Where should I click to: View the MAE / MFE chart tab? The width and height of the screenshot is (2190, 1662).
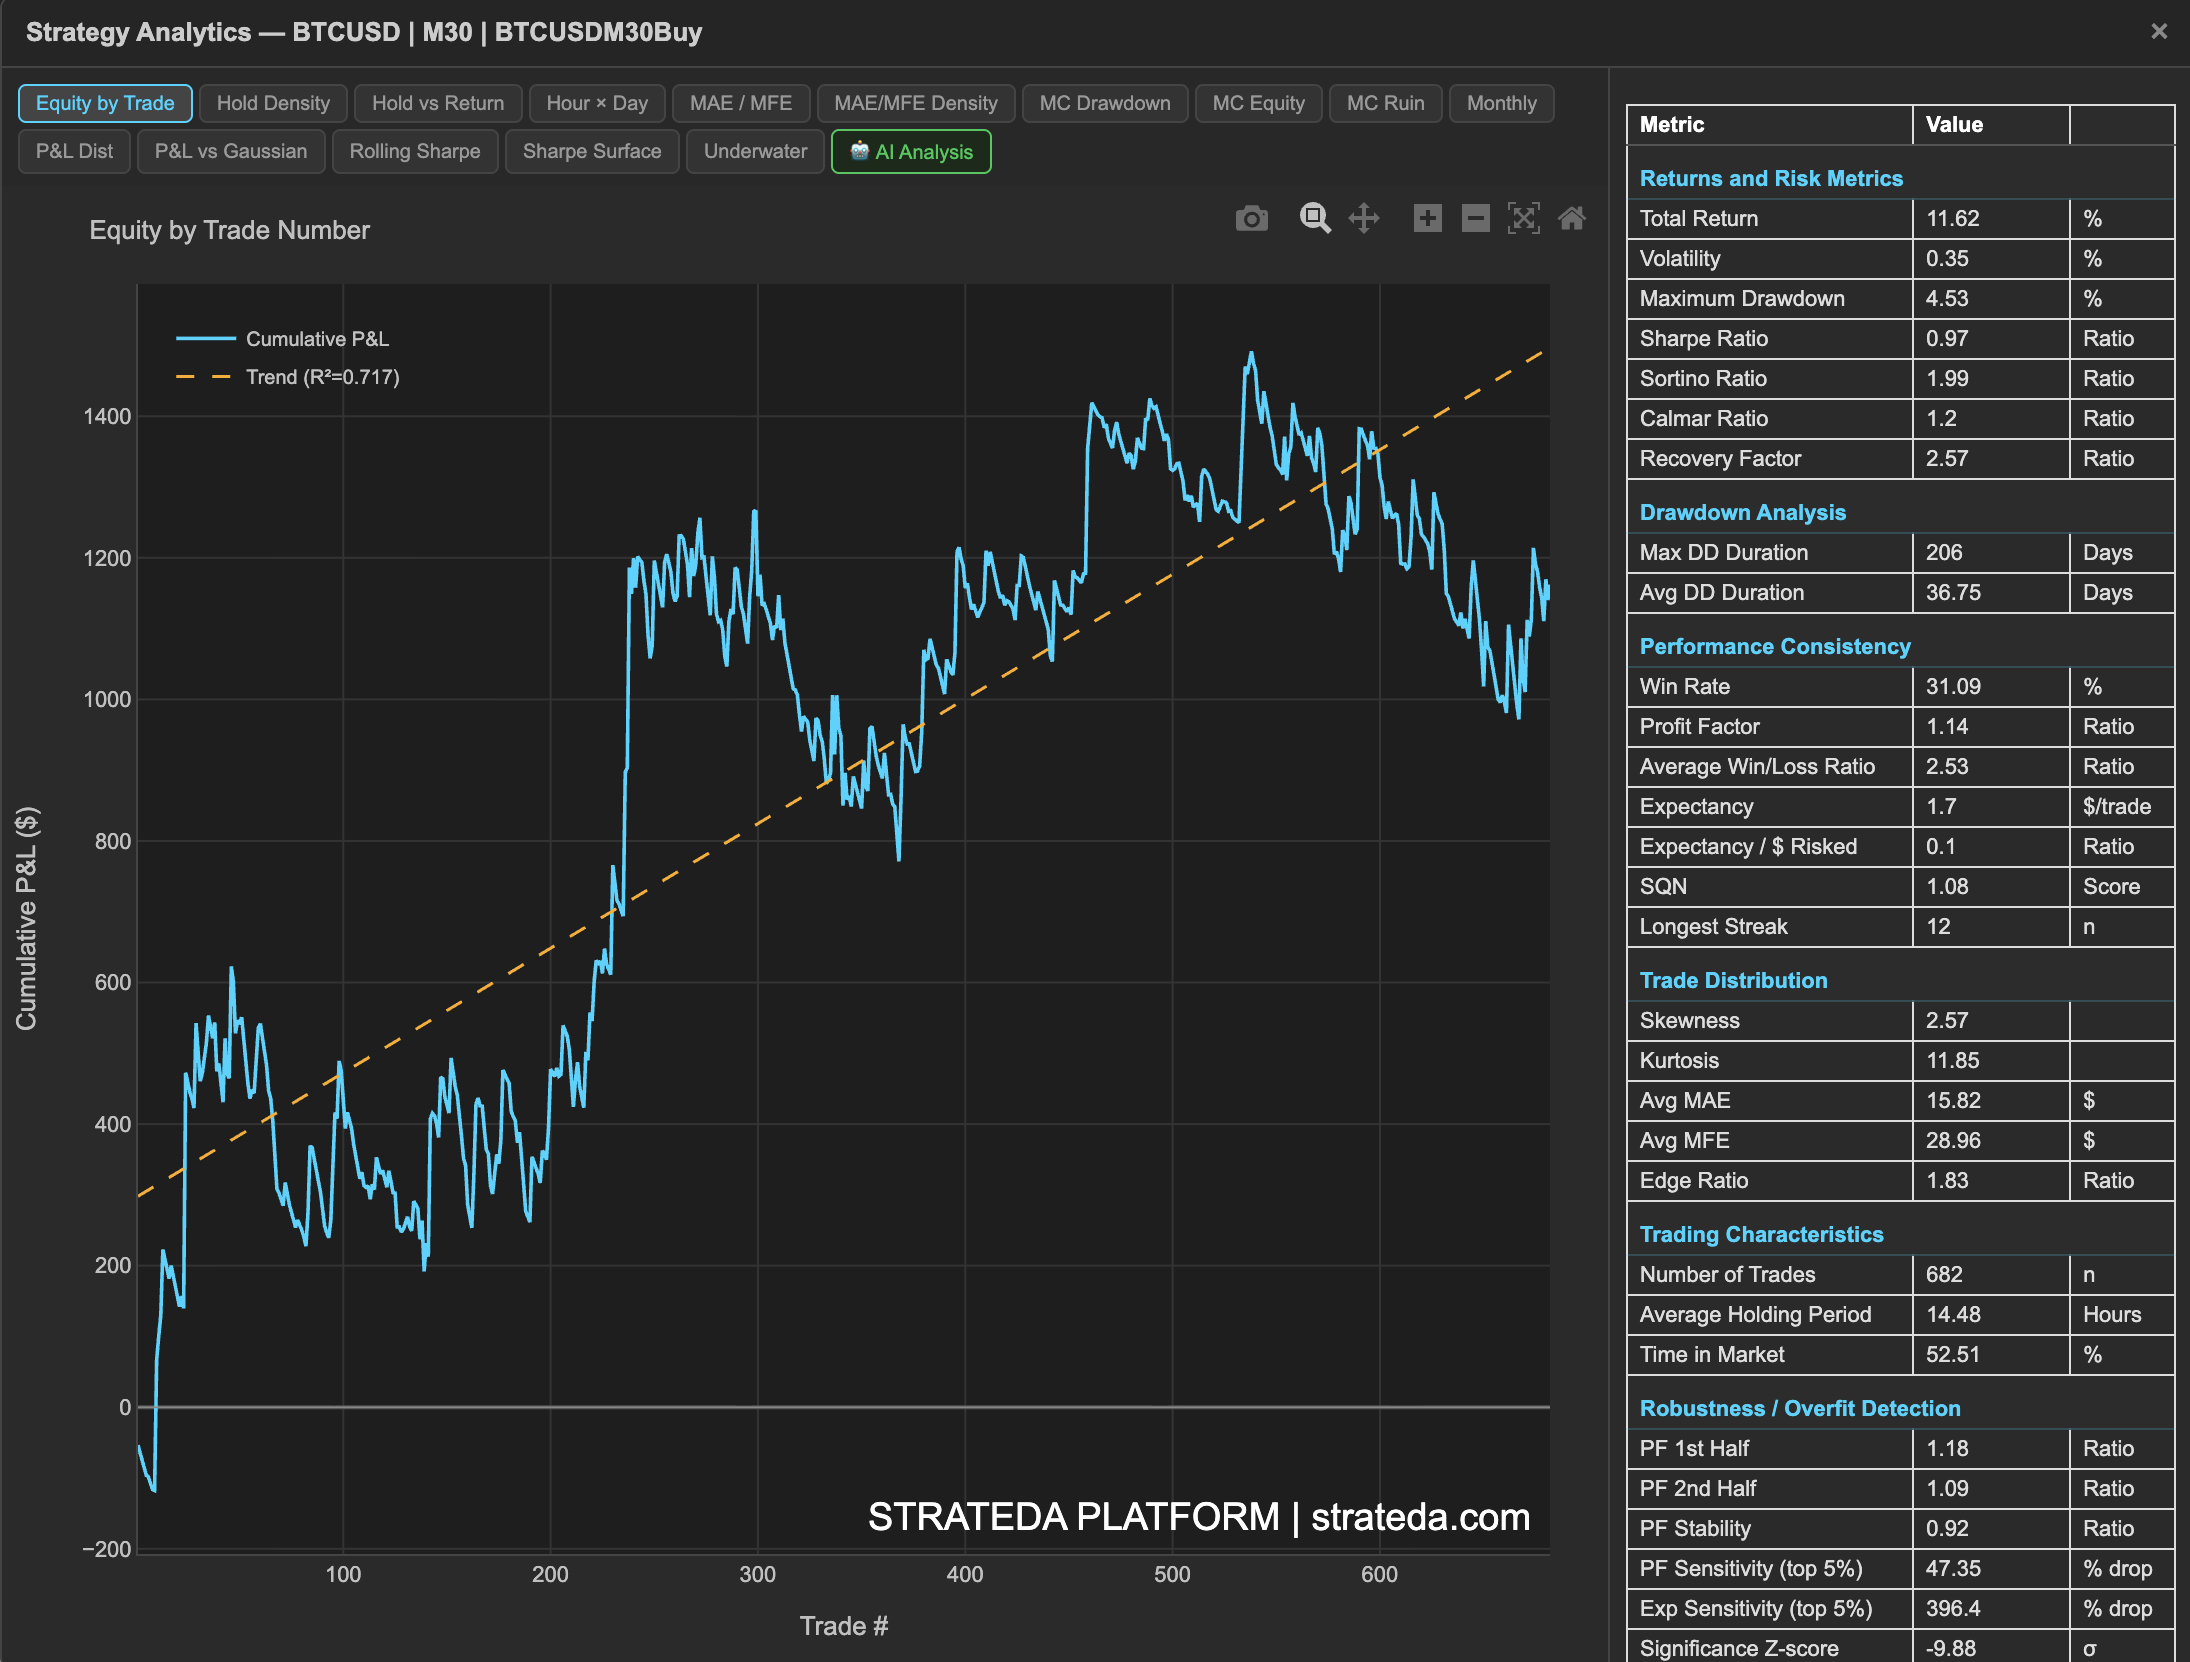741,103
